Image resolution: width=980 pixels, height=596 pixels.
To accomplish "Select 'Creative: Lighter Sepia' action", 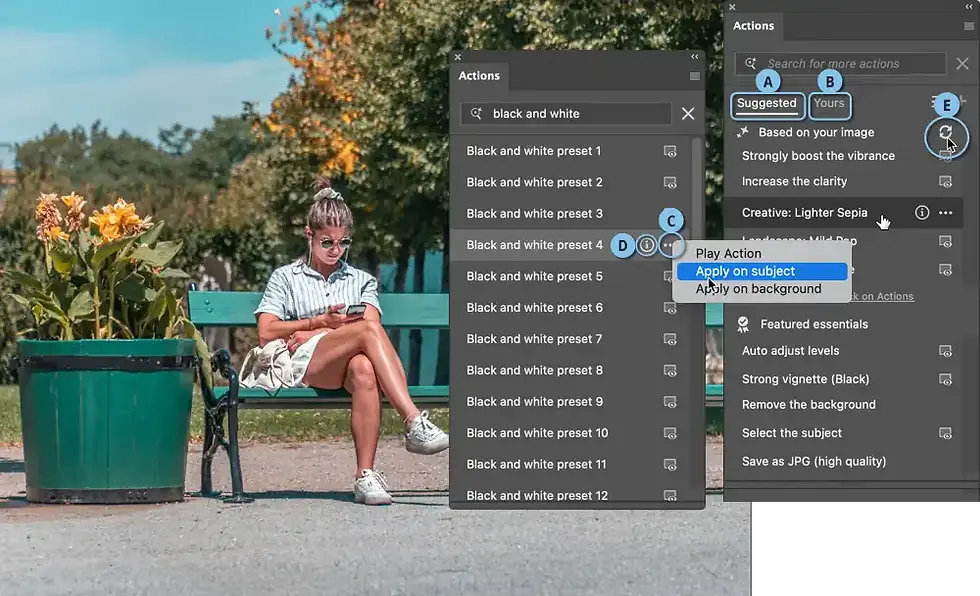I will coord(804,213).
